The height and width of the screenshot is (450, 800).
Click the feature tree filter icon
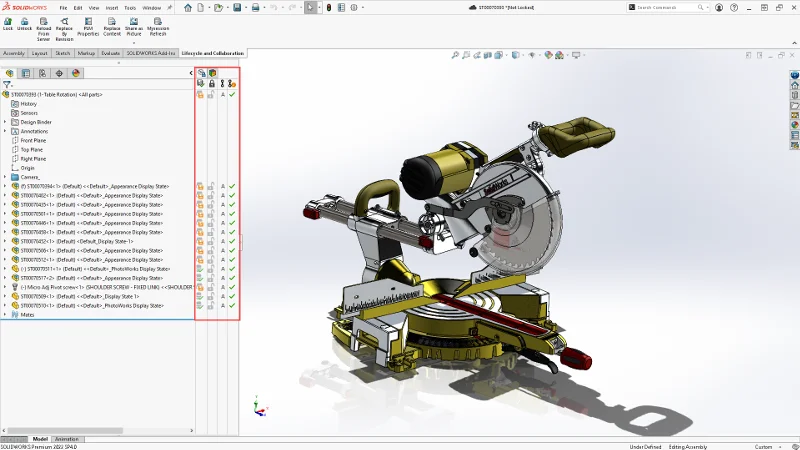(x=8, y=85)
